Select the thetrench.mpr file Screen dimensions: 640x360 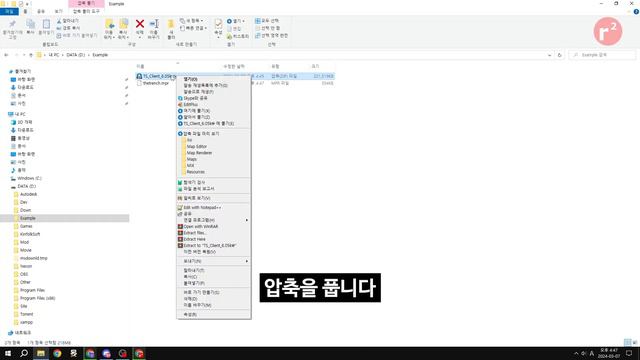point(156,83)
